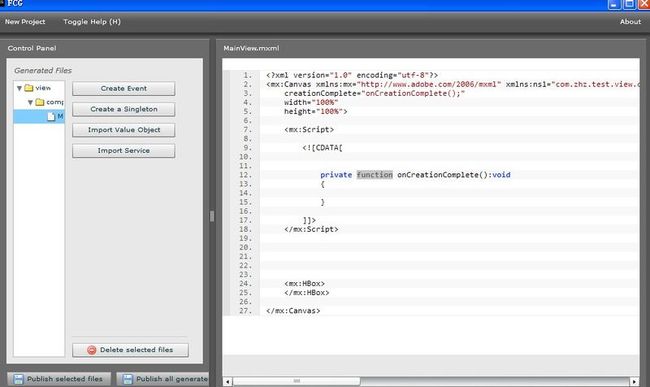
Task: Open the About menu item
Action: click(x=630, y=22)
